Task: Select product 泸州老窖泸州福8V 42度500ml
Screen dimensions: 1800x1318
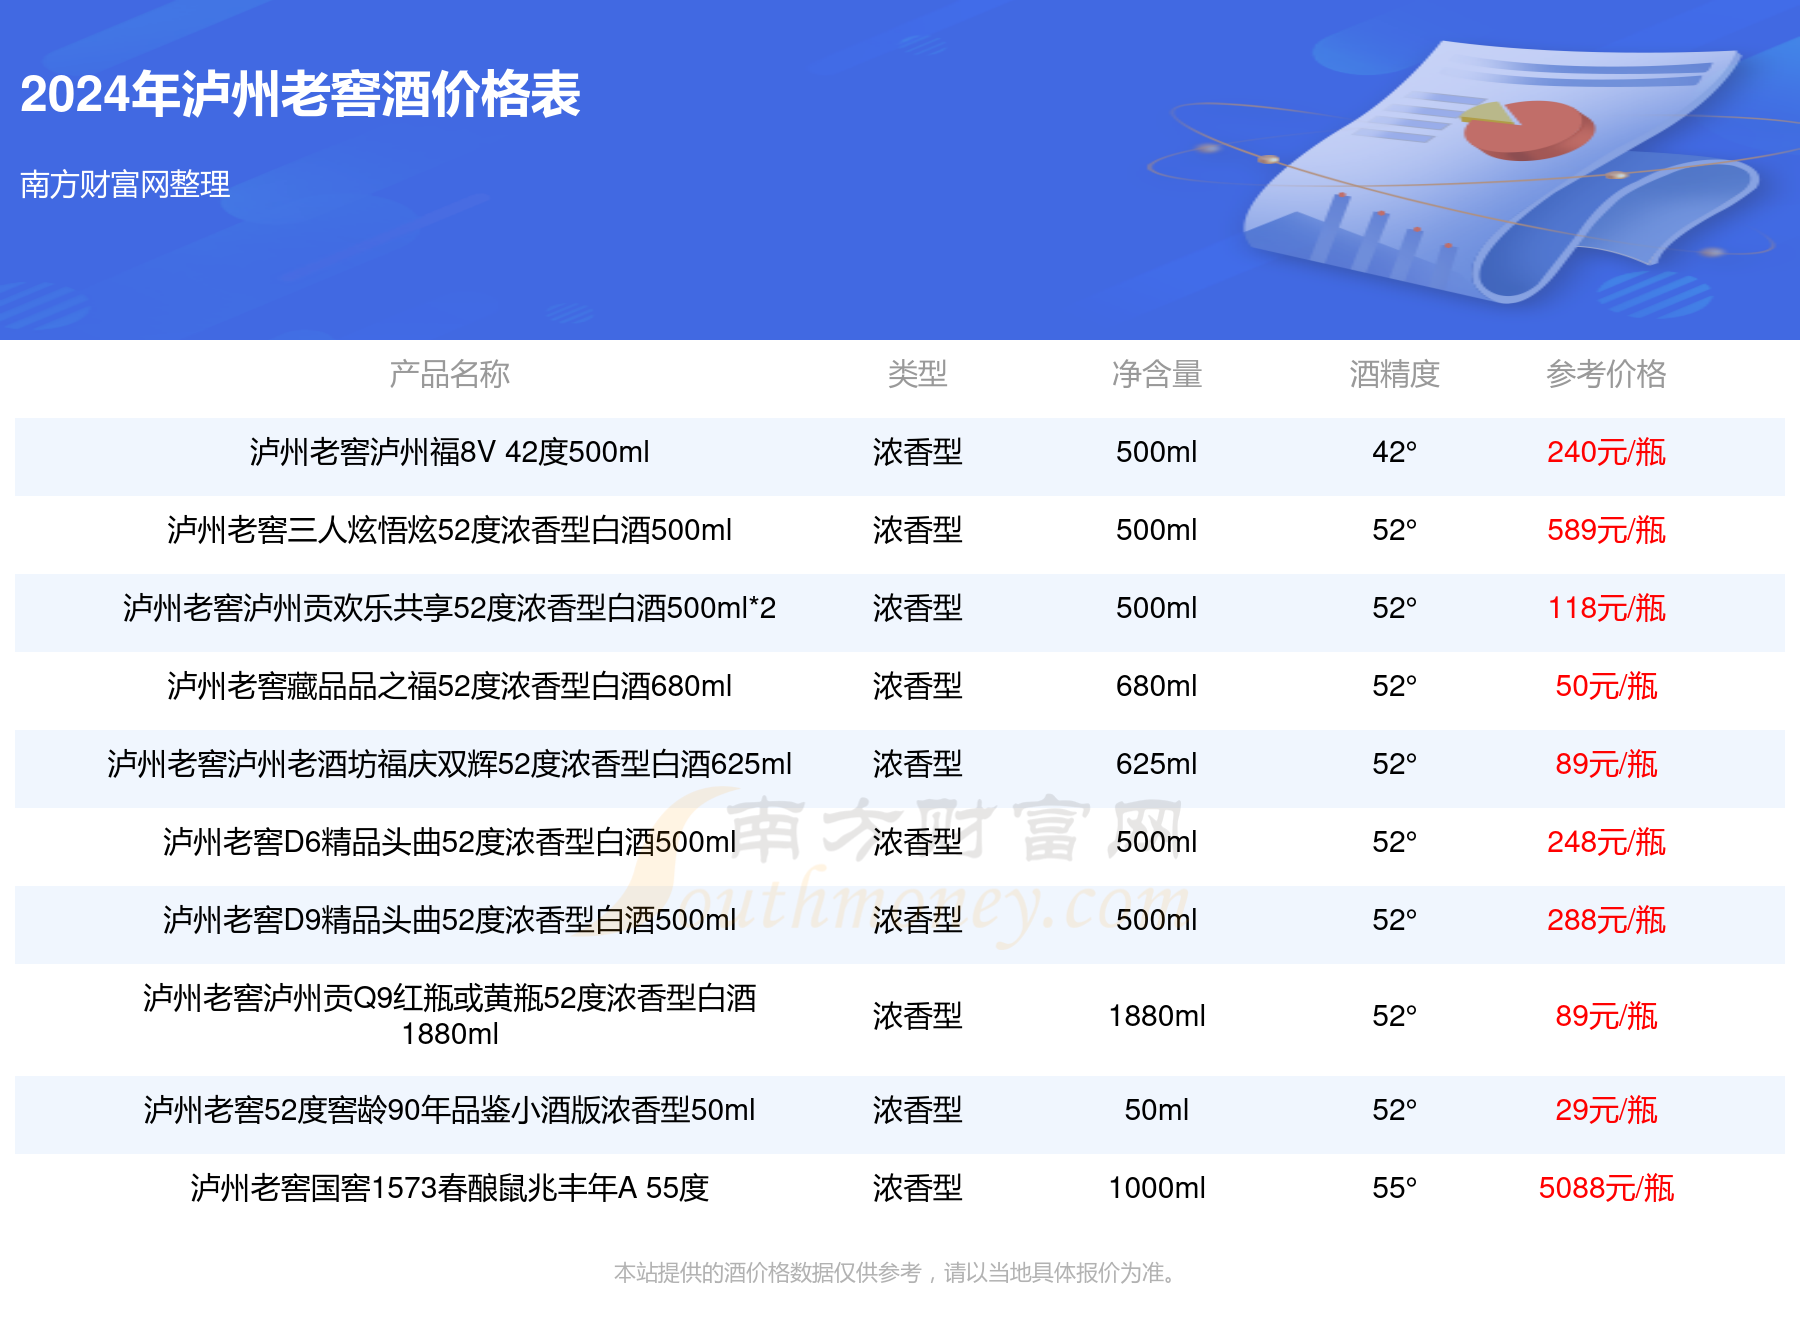Action: tap(449, 452)
